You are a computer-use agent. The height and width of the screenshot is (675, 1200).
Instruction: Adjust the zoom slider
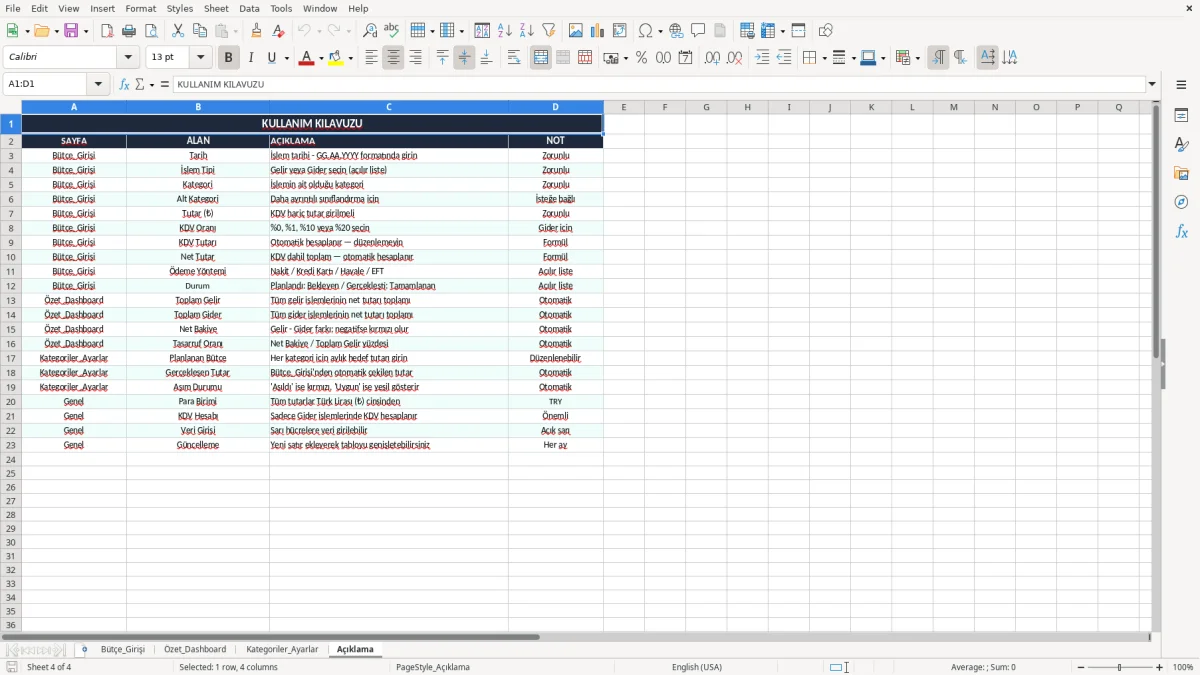pos(1120,667)
